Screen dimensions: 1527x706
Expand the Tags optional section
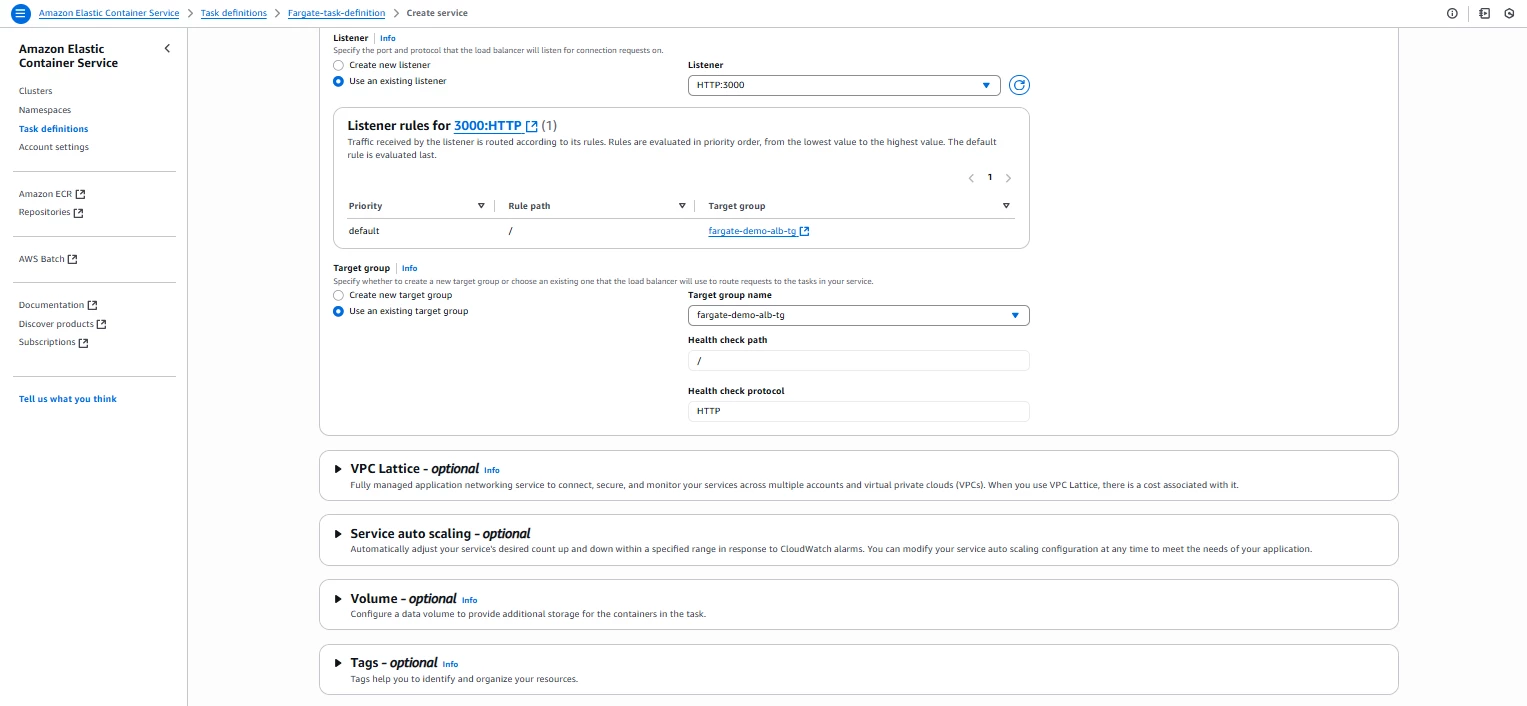pos(338,663)
